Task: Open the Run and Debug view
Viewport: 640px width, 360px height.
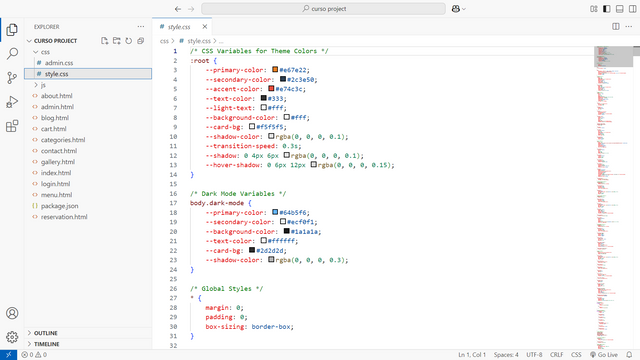Action: tap(12, 102)
